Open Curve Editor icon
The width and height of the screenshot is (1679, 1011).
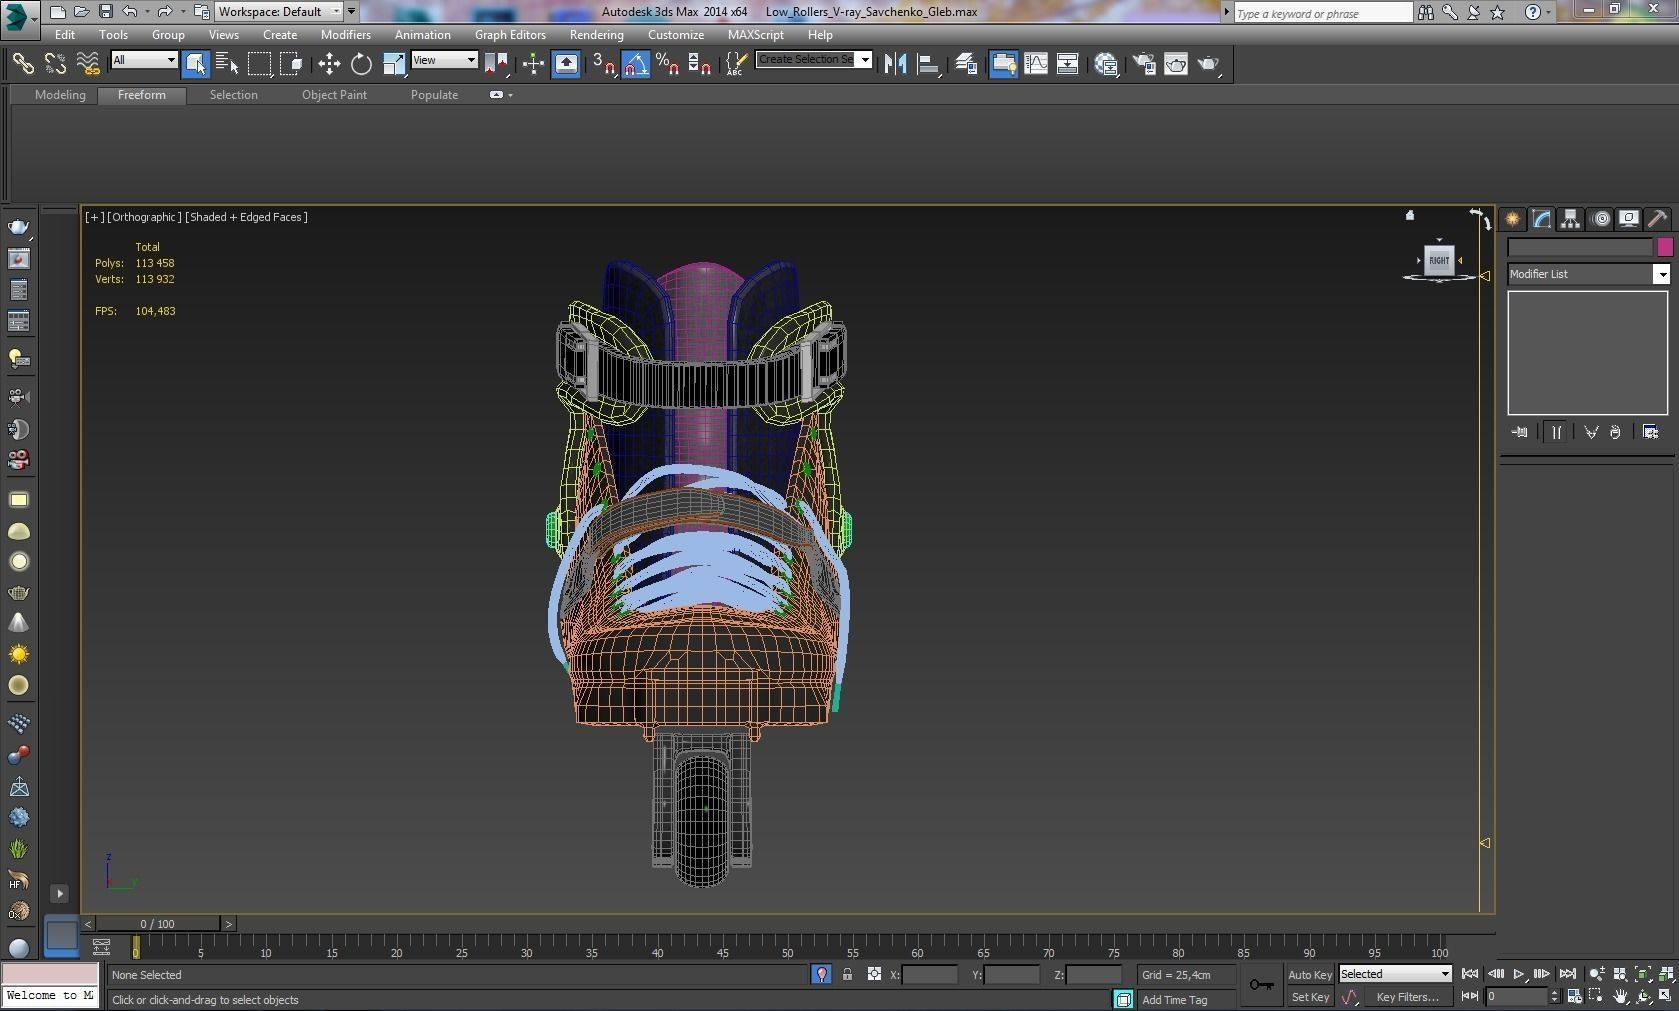pyautogui.click(x=1036, y=64)
